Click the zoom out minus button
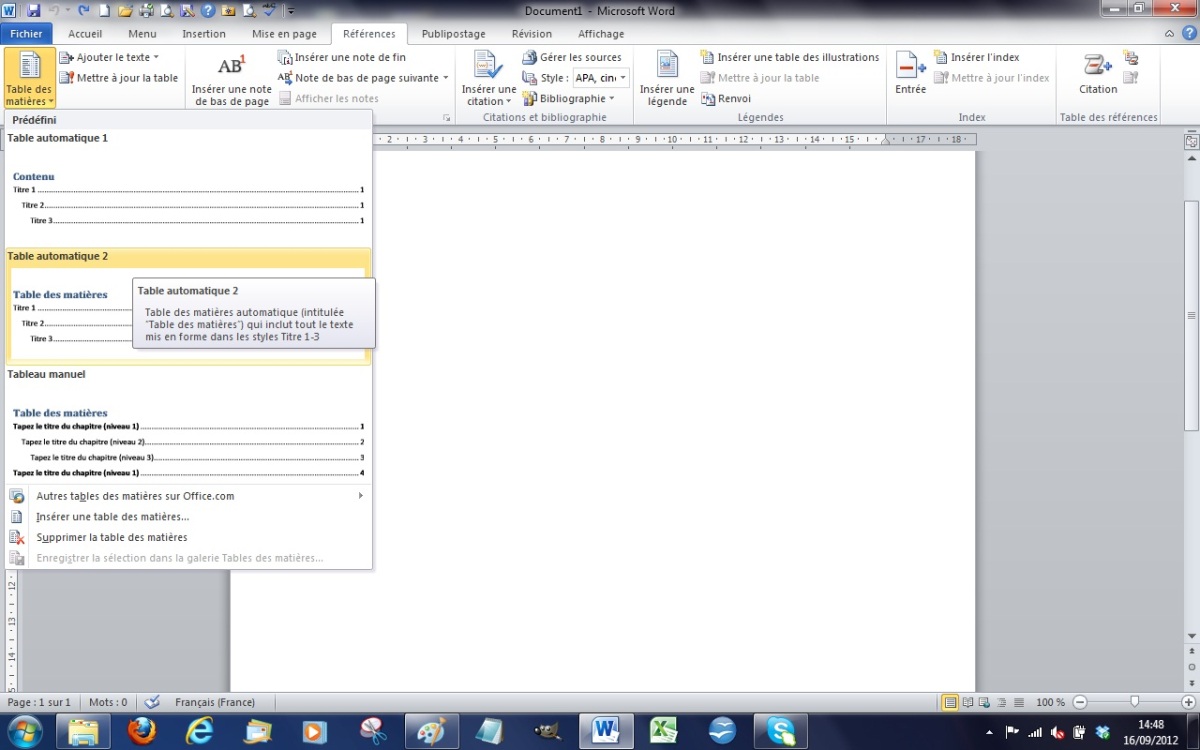This screenshot has width=1200, height=750. click(1079, 702)
